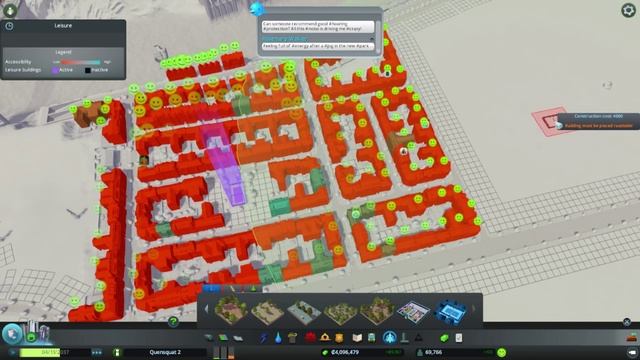The image size is (640, 360).
Task: Activate the Bulldozer tool
Action: (x=632, y=337)
